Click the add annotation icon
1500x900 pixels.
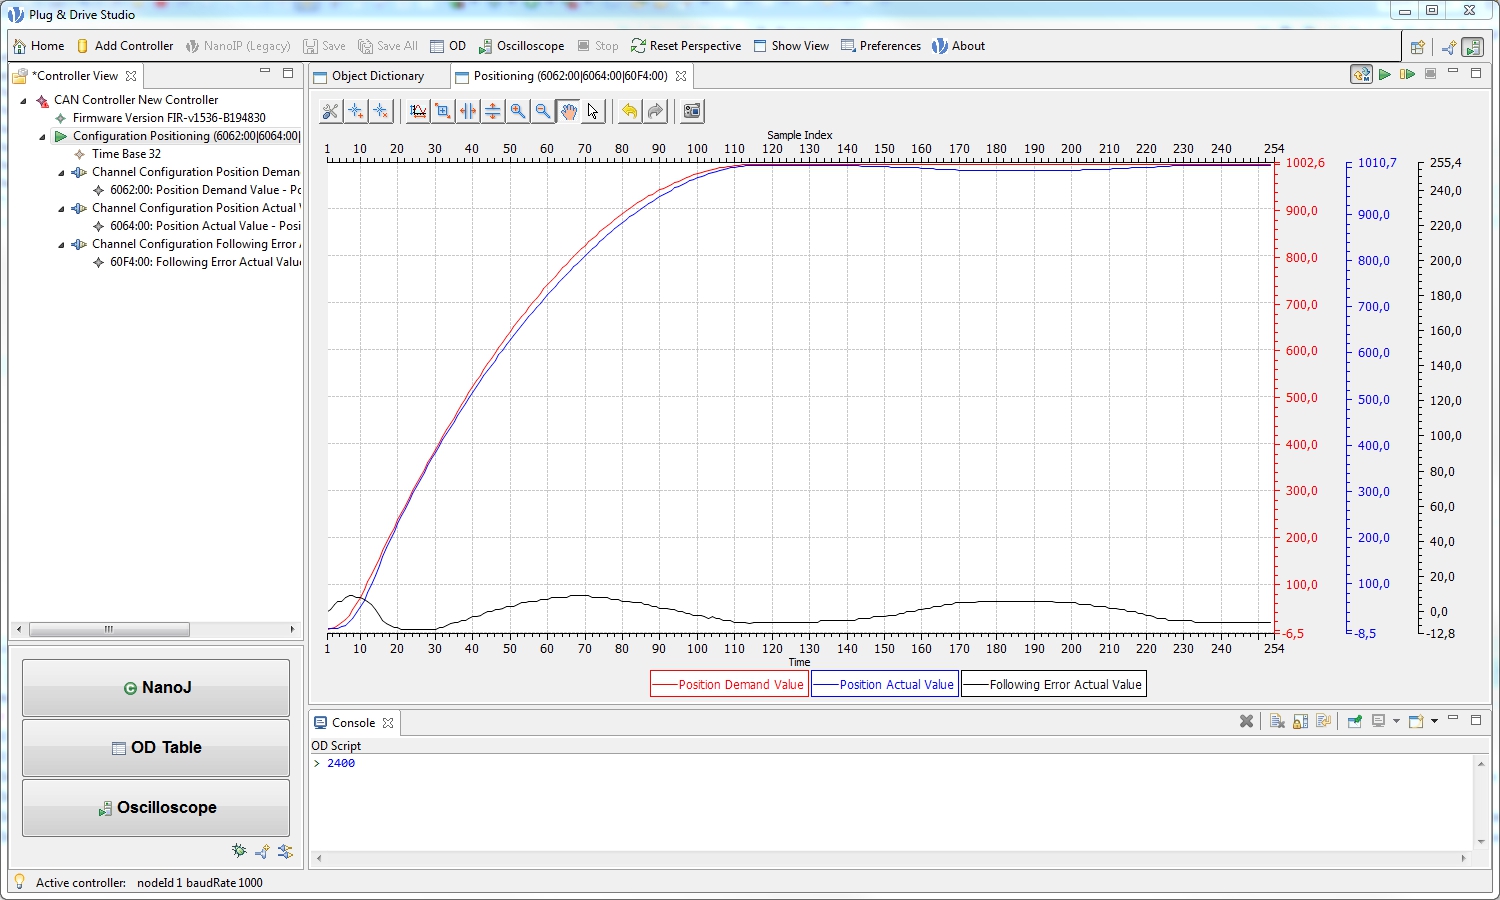356,111
